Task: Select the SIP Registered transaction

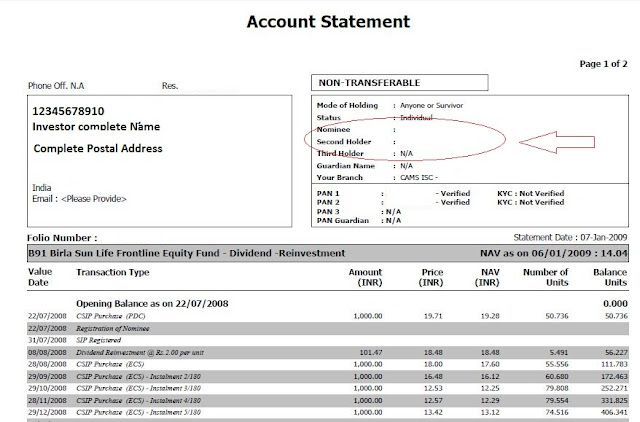Action: tap(98, 340)
